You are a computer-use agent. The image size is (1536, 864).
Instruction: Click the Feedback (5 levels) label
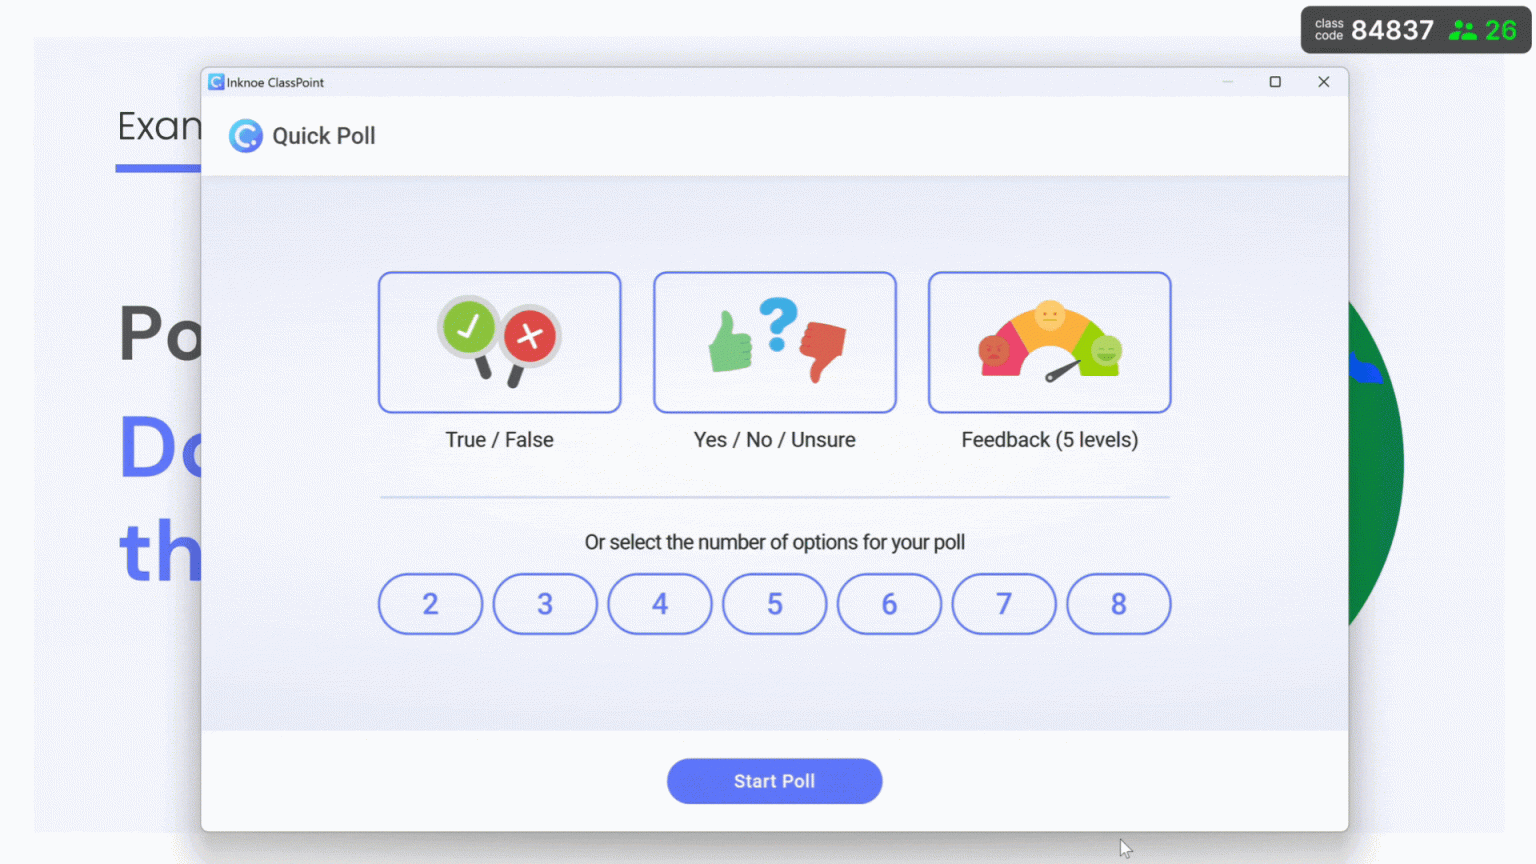click(x=1049, y=440)
